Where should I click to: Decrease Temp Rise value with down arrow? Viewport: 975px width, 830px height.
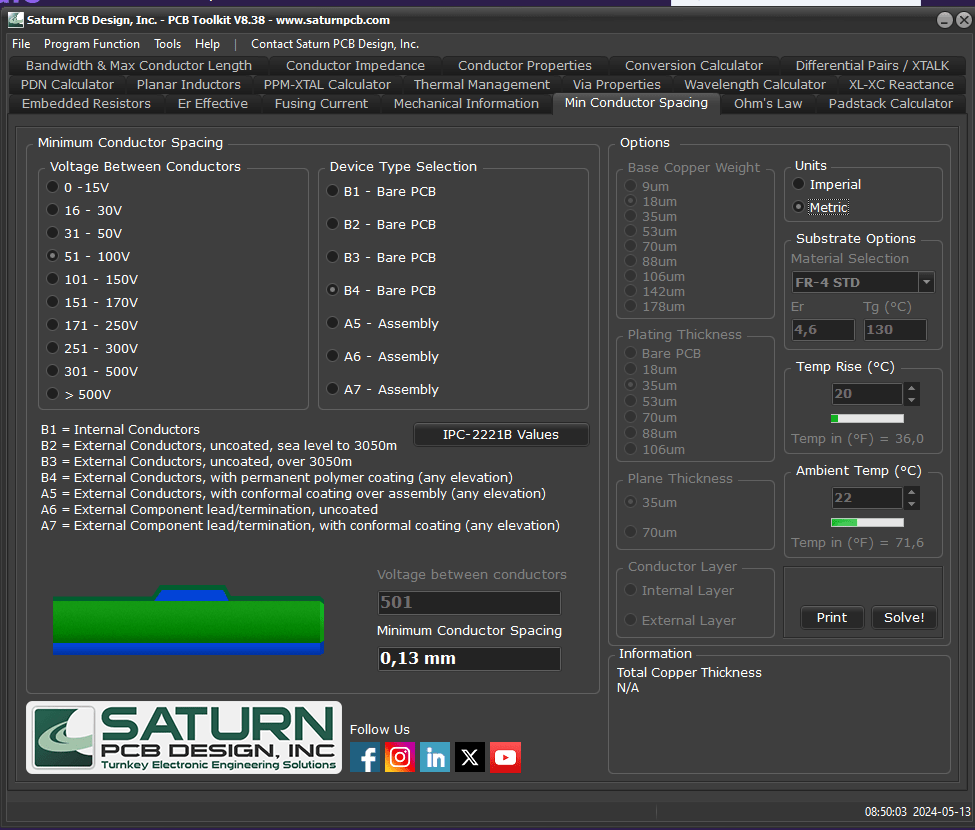click(x=912, y=400)
